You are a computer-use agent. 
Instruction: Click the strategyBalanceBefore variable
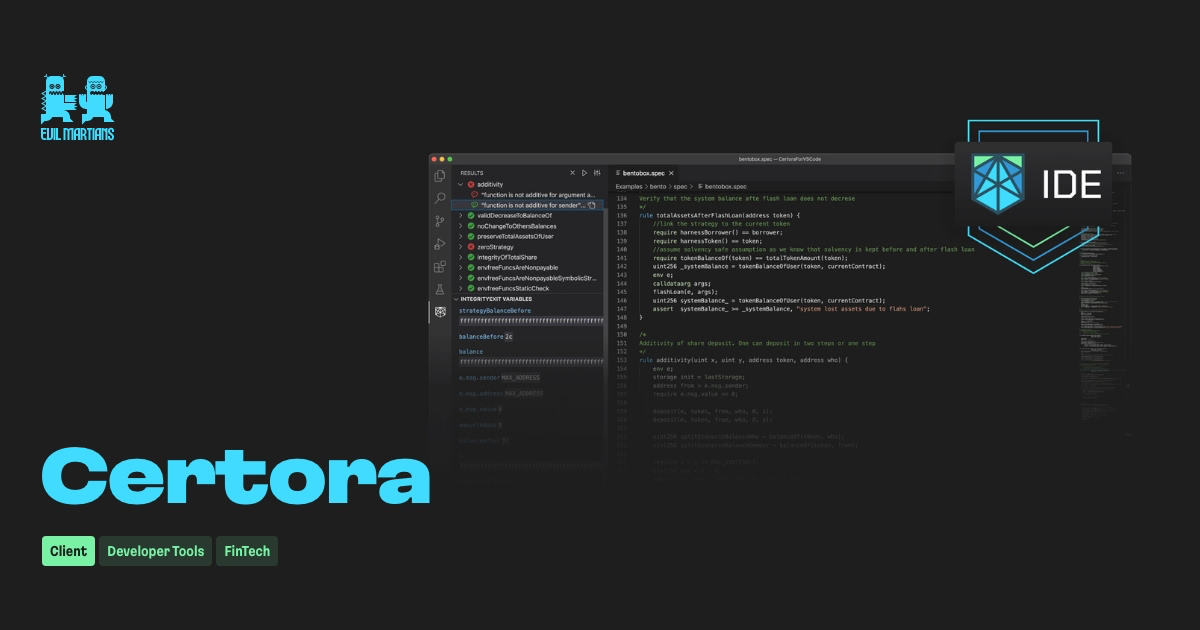tap(495, 311)
